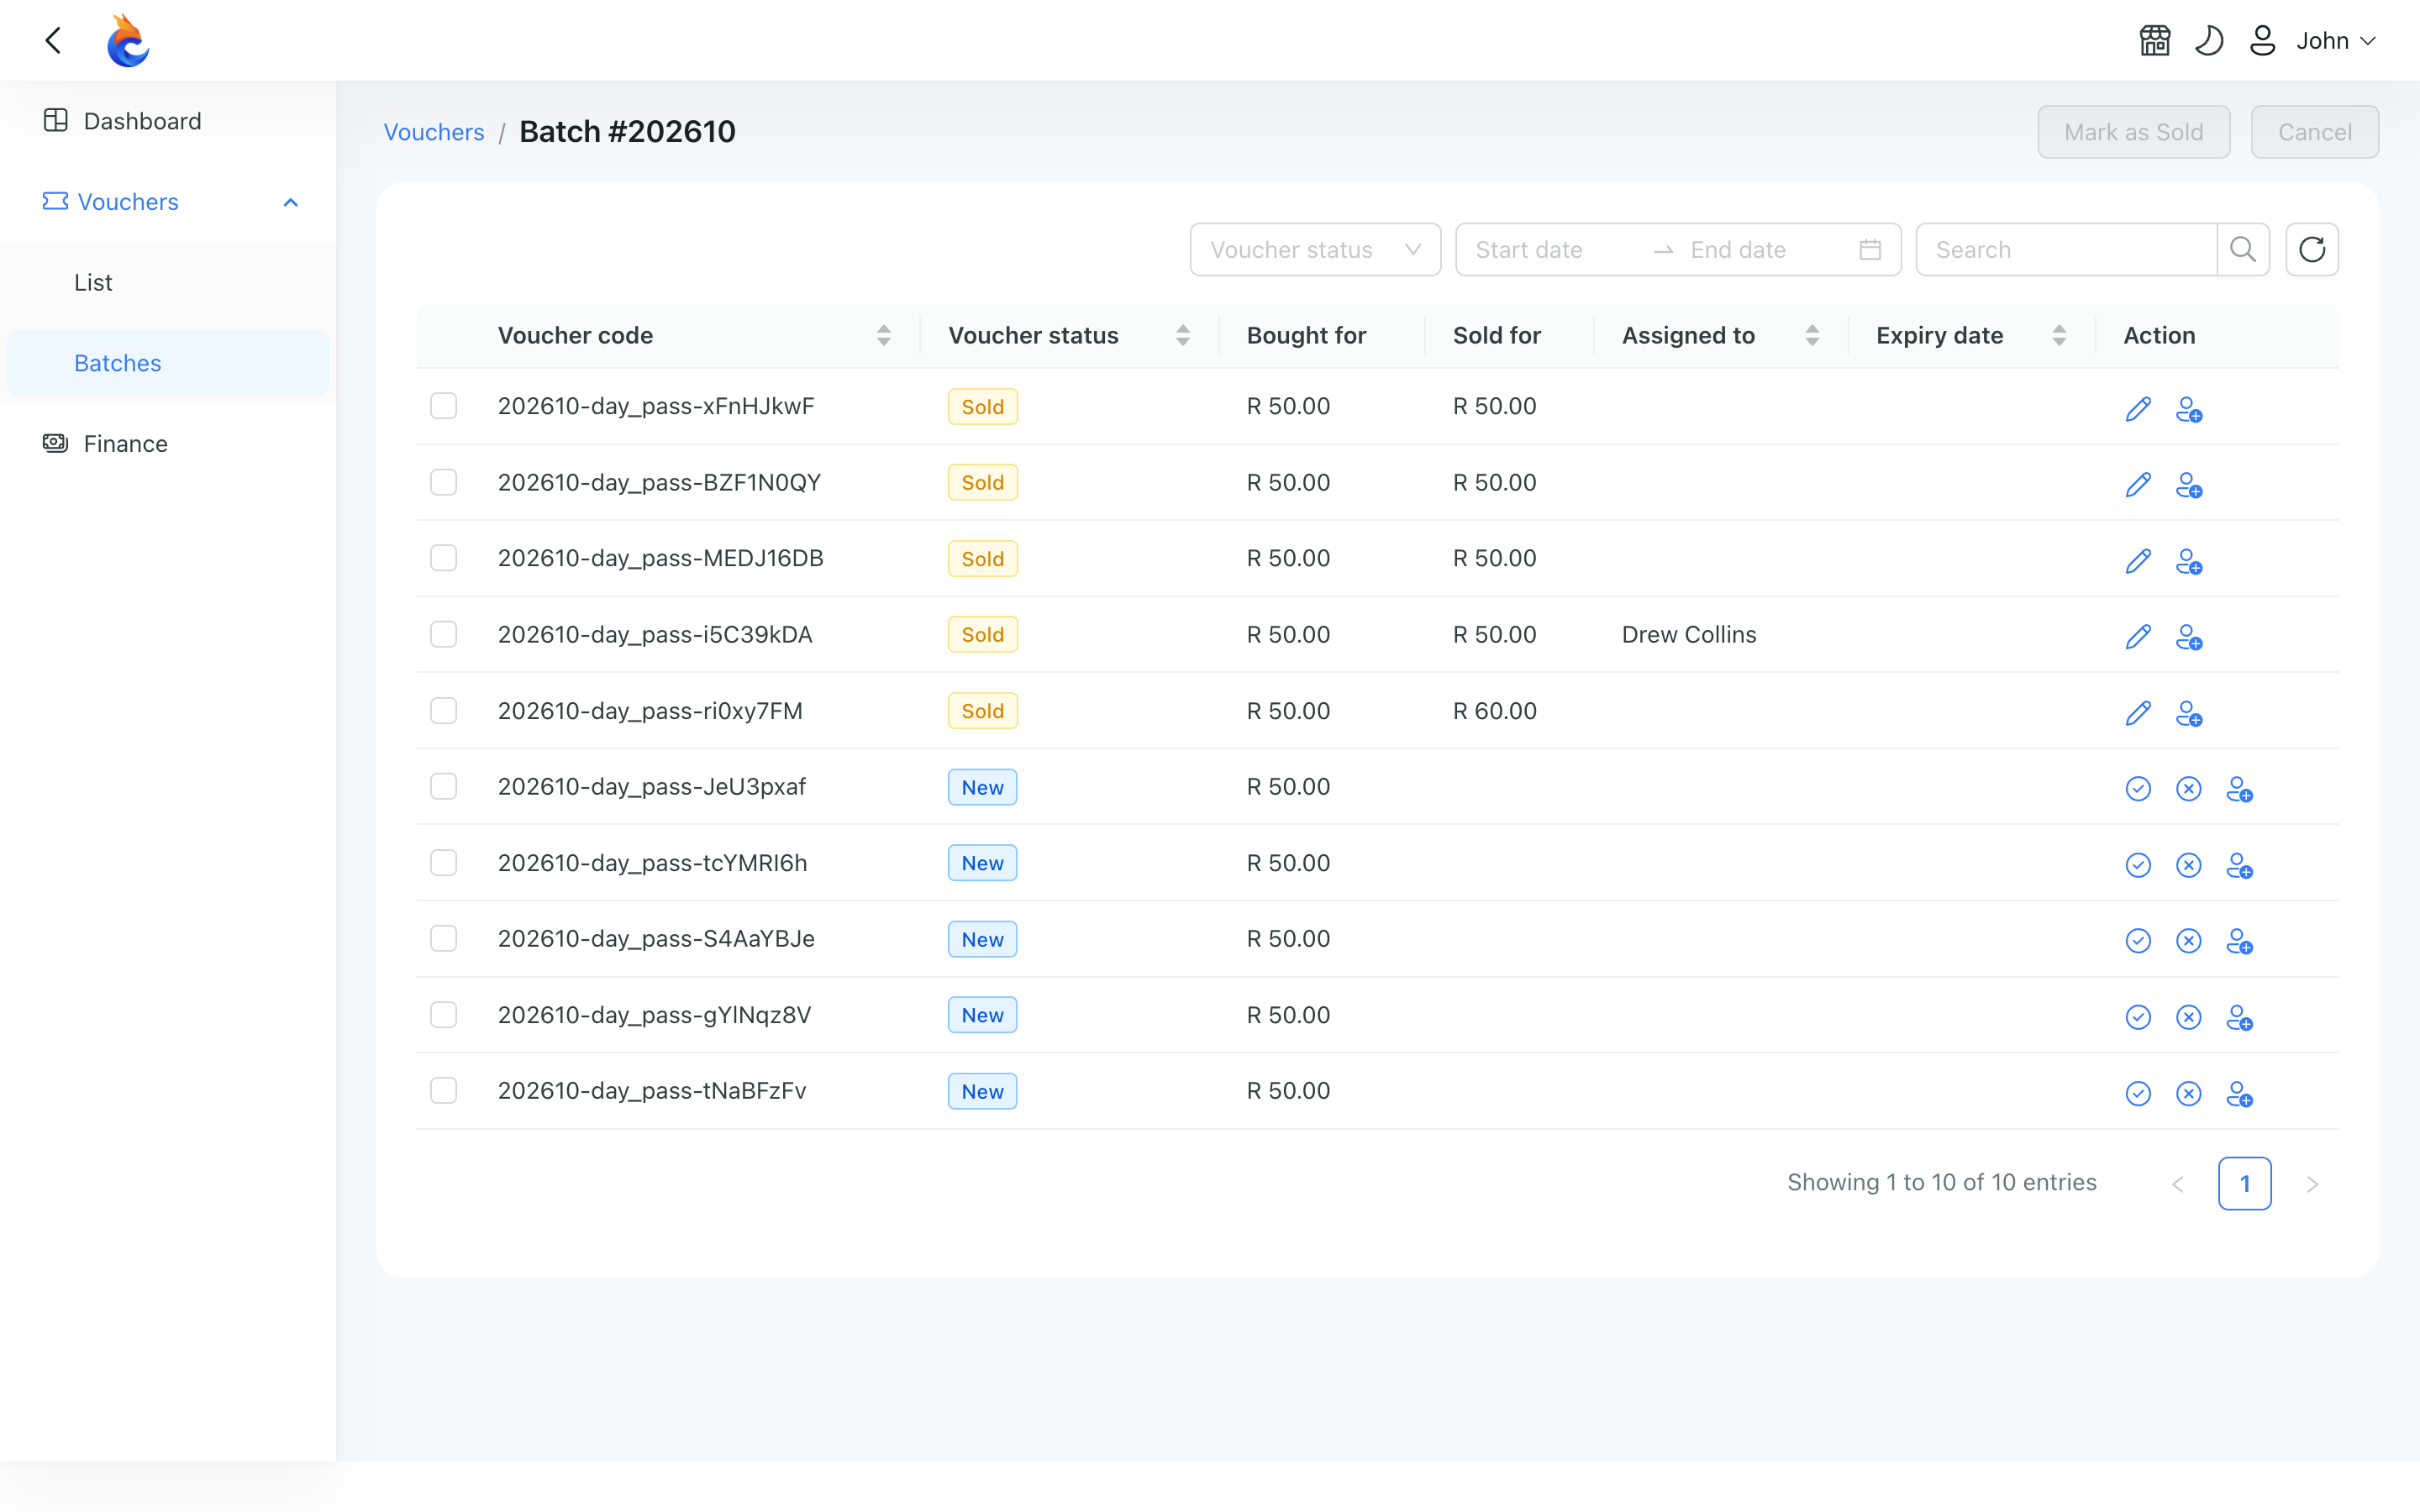This screenshot has height=1512, width=2420.
Task: Click the refresh table icon
Action: 2312,249
